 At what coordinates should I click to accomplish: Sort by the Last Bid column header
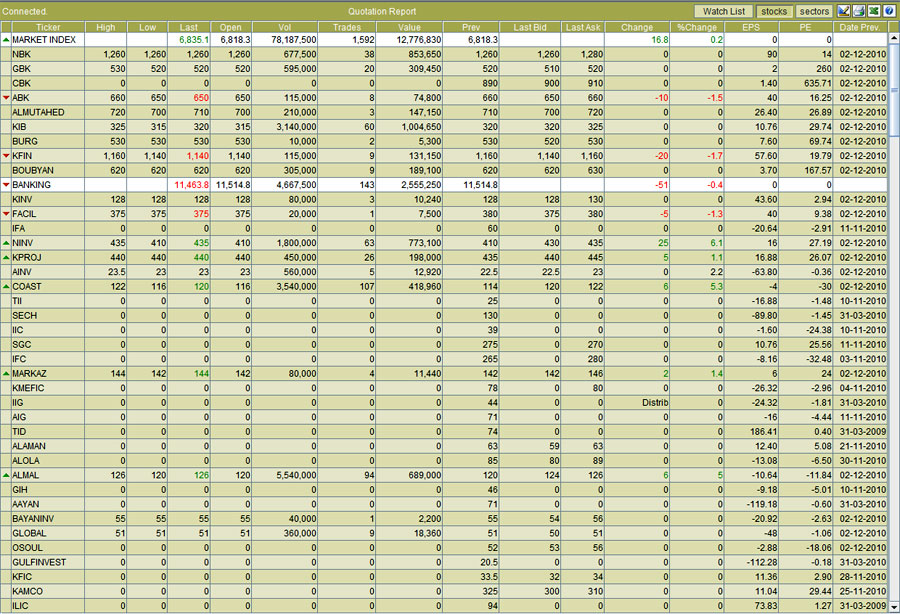click(530, 27)
